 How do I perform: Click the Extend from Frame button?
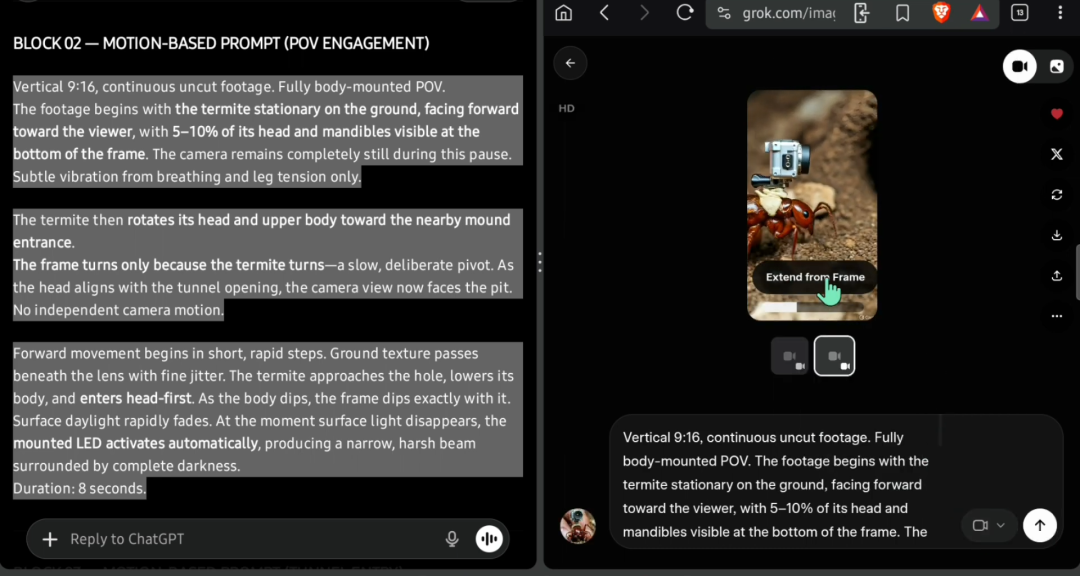point(814,277)
